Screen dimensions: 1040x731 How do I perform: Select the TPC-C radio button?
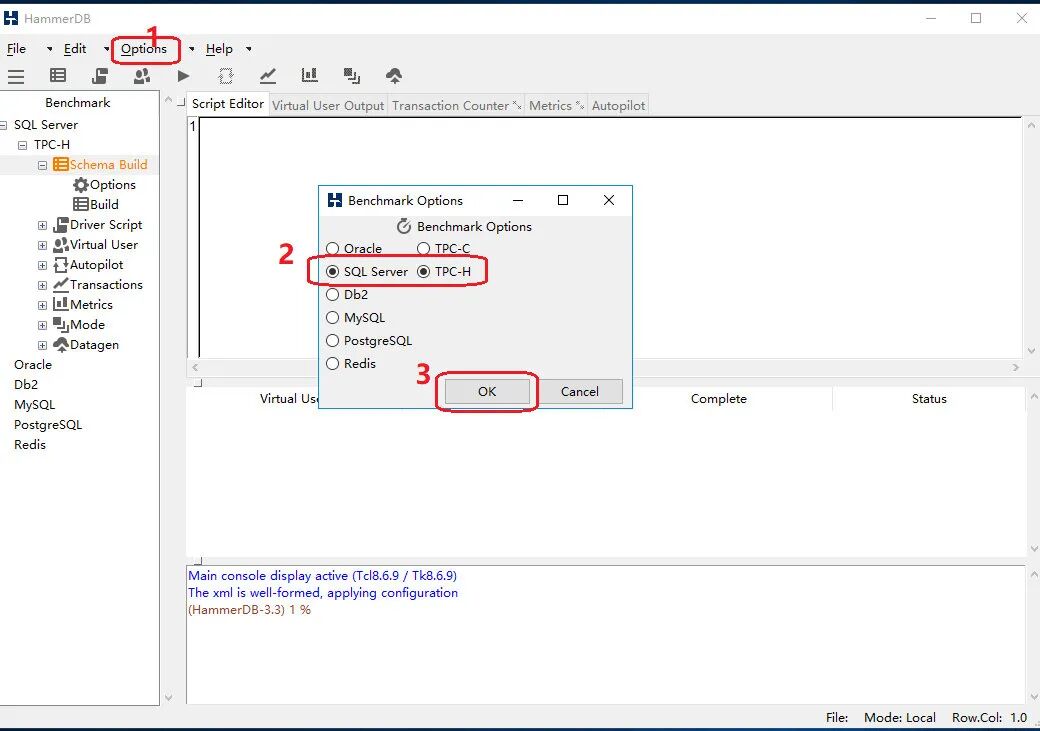point(423,249)
